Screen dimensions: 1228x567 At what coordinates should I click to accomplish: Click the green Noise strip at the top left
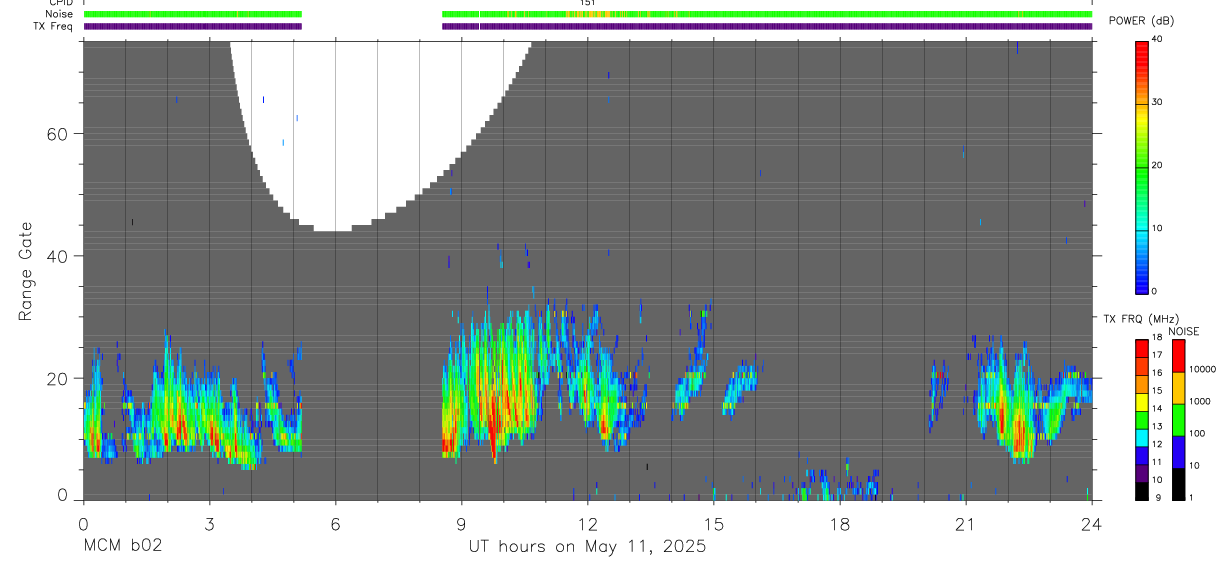pyautogui.click(x=193, y=14)
